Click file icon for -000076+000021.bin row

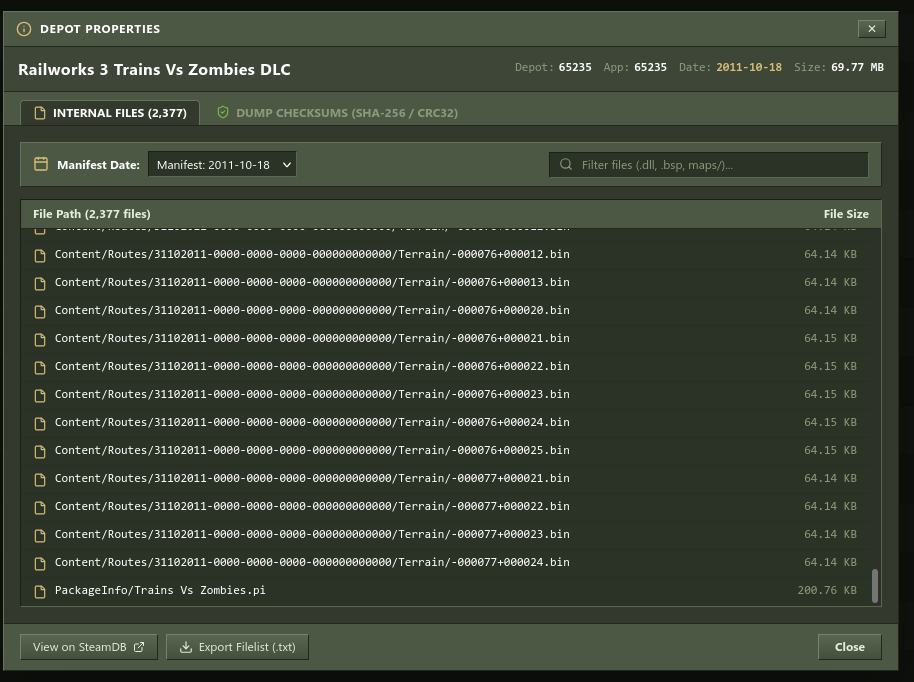[x=40, y=339]
